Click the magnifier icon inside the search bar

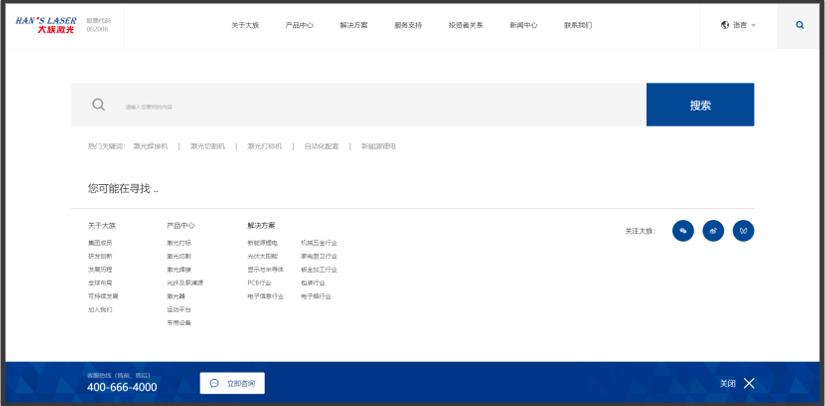click(98, 105)
